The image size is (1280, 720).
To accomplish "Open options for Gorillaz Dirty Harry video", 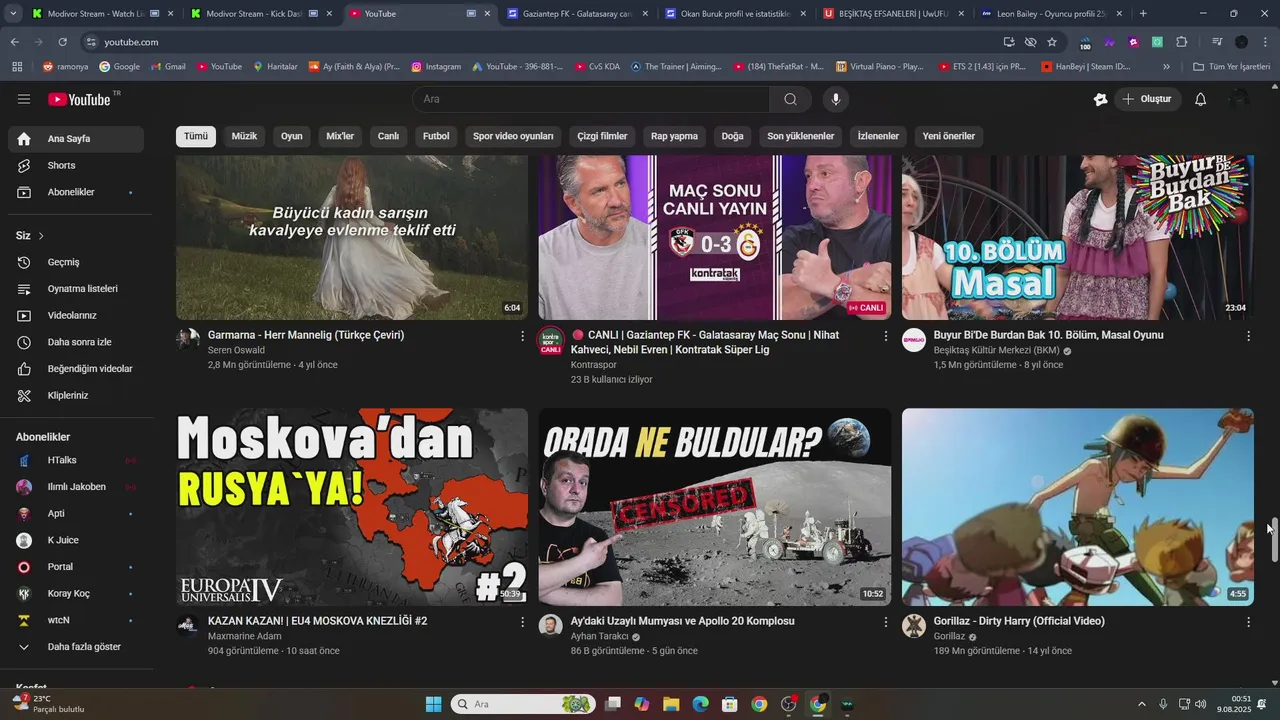I will [x=1248, y=622].
